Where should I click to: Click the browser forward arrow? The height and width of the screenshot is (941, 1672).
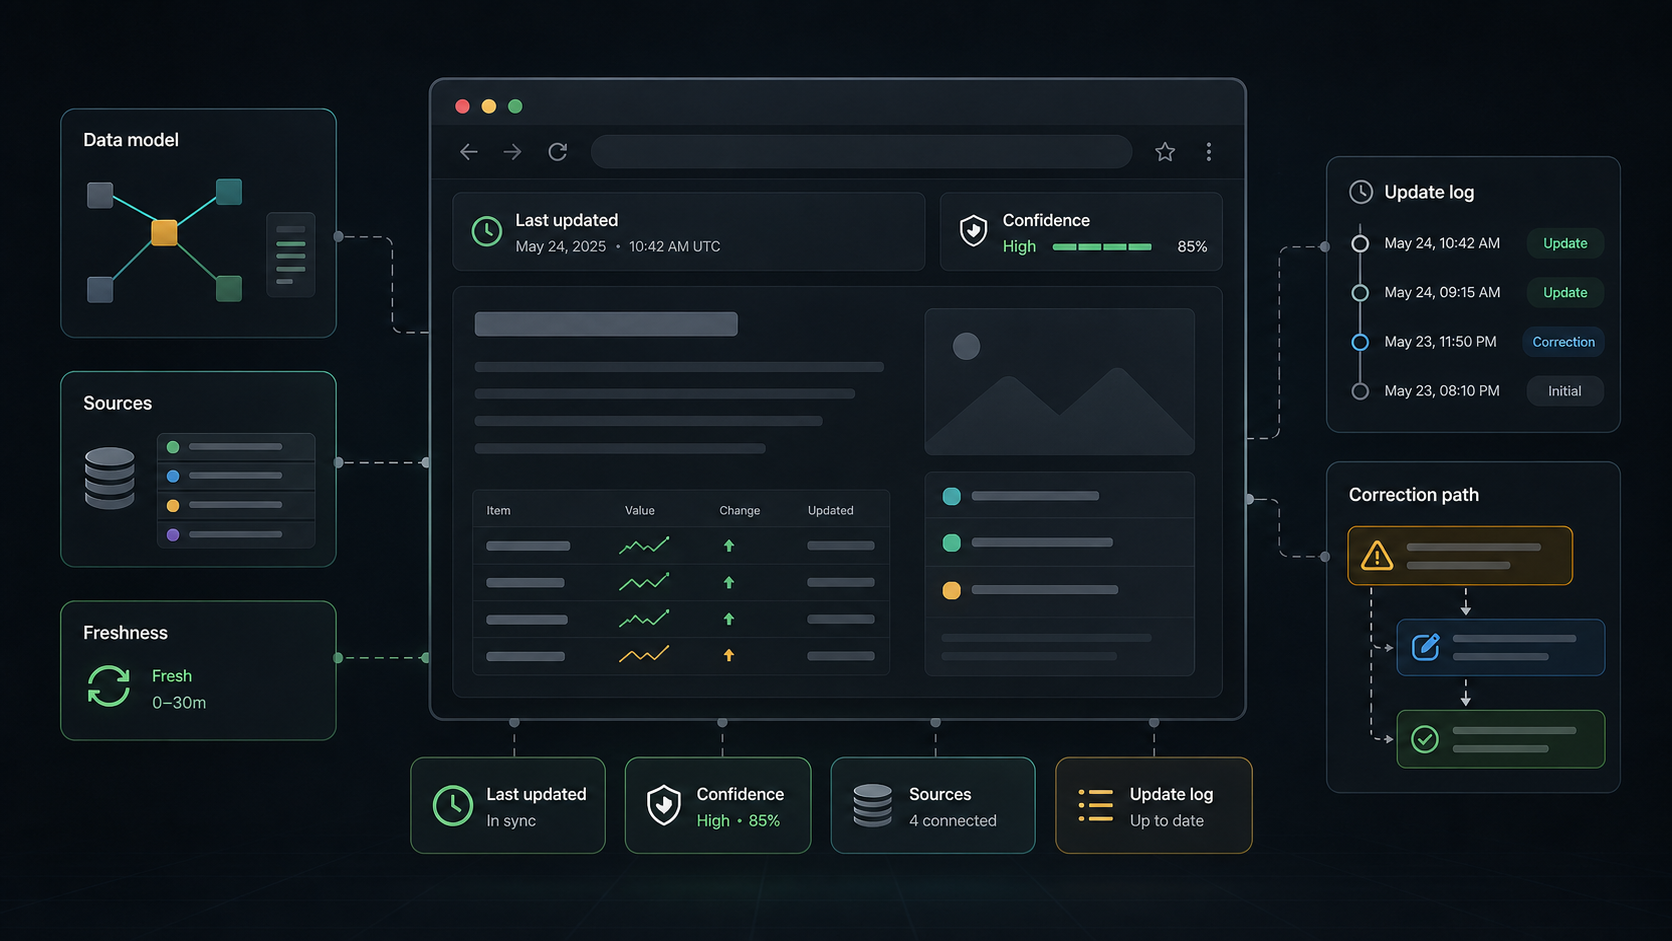tap(513, 152)
